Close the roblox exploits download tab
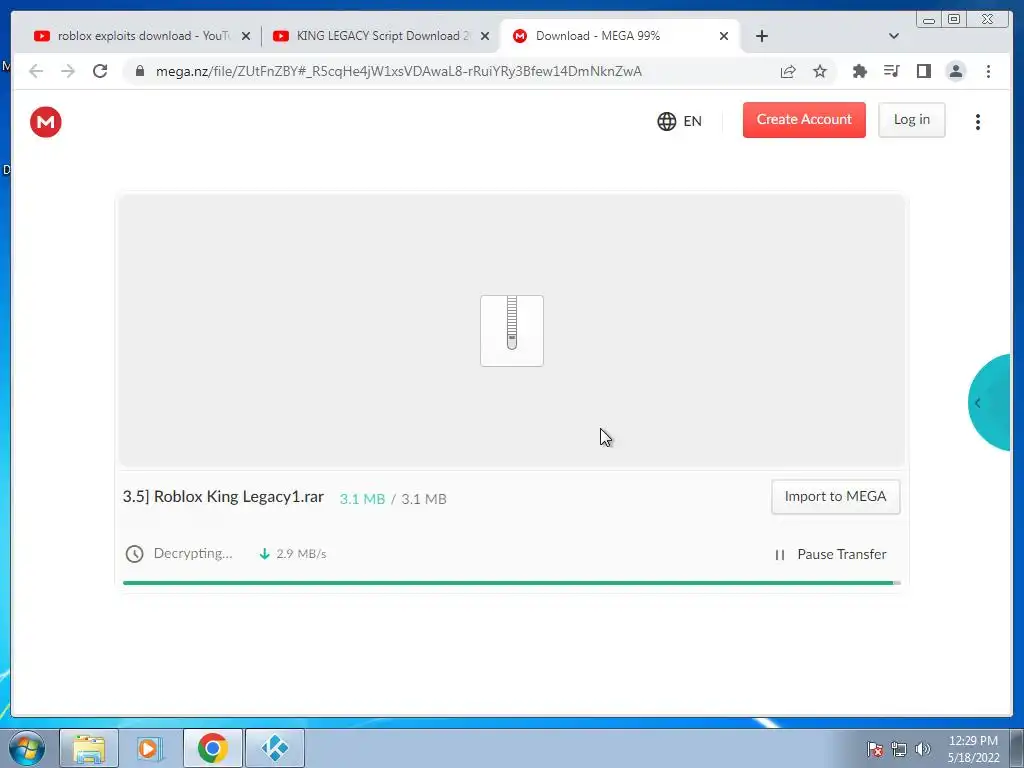1024x768 pixels. click(x=246, y=36)
